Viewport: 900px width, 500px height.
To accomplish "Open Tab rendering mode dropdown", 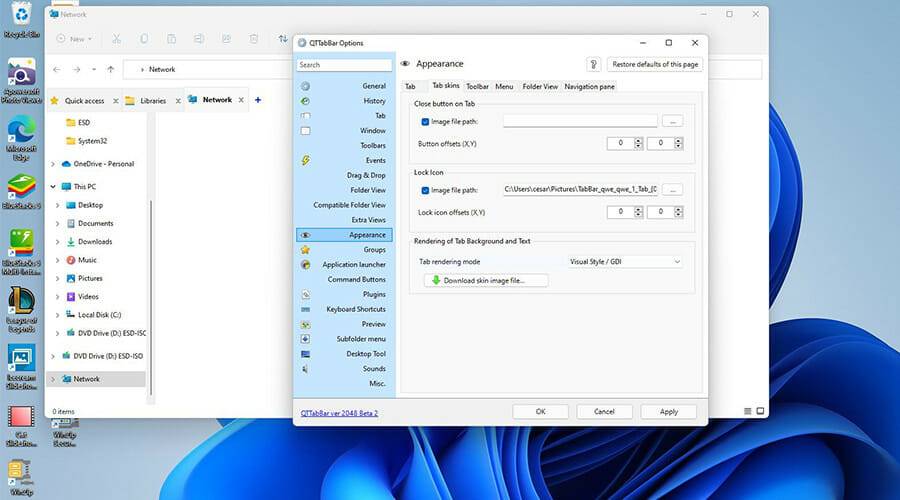I will (625, 262).
